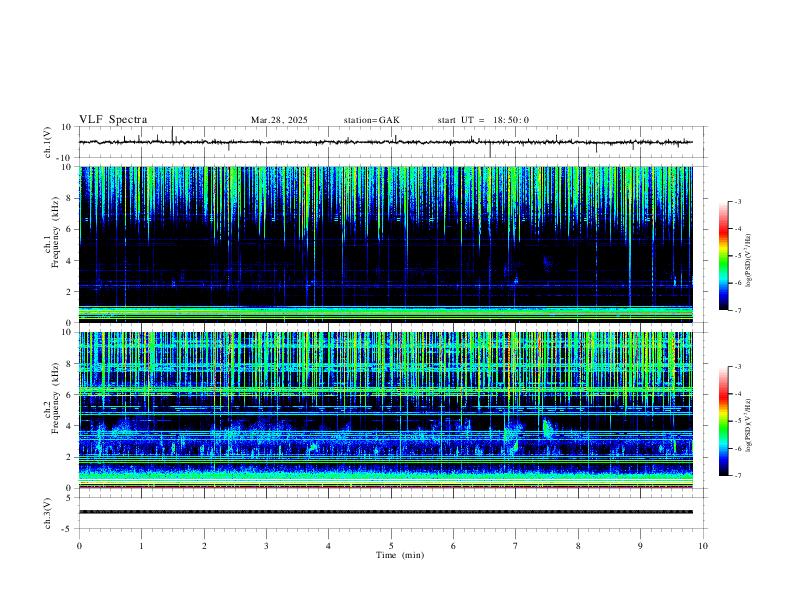Image resolution: width=792 pixels, height=612 pixels.
Task: Click the bright burst in ch.2 spectrogram near minute 7
Action: tap(514, 436)
